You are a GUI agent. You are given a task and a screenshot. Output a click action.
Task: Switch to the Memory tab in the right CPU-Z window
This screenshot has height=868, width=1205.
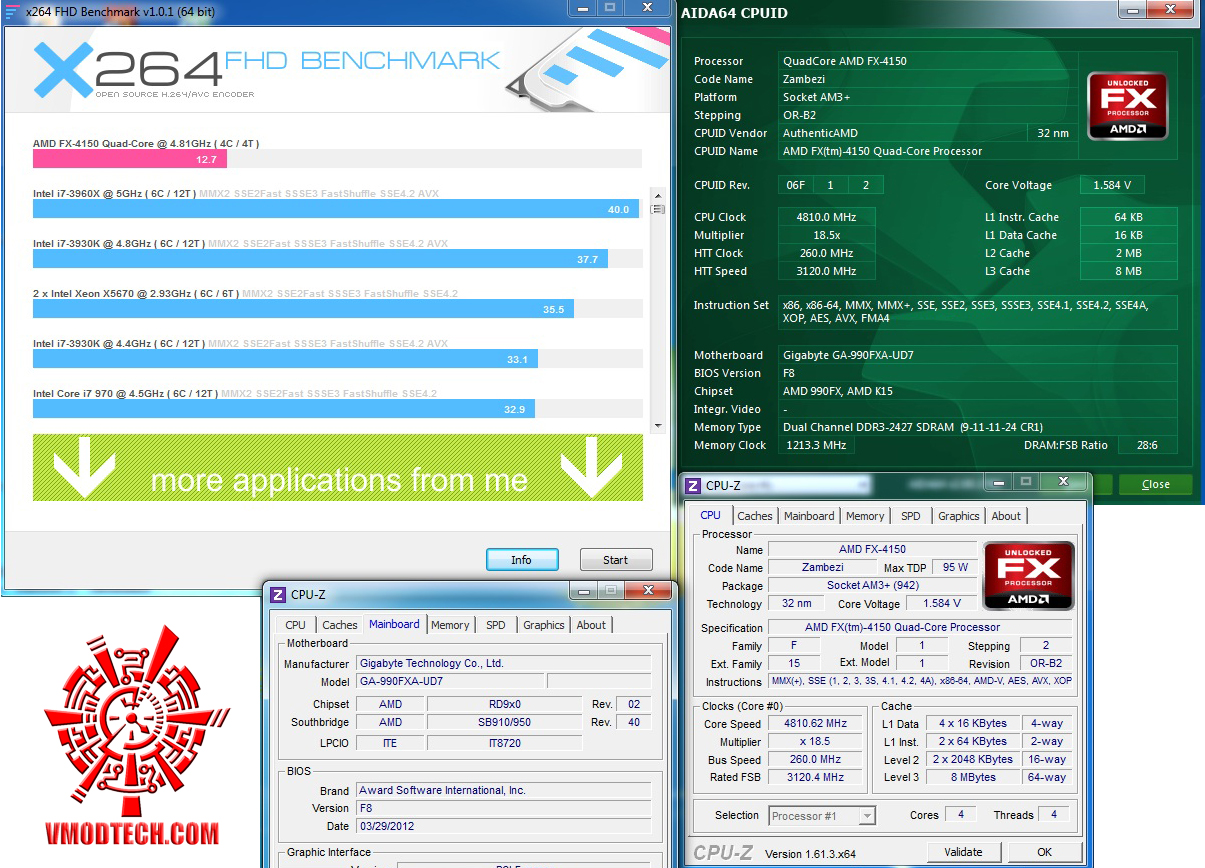[865, 516]
